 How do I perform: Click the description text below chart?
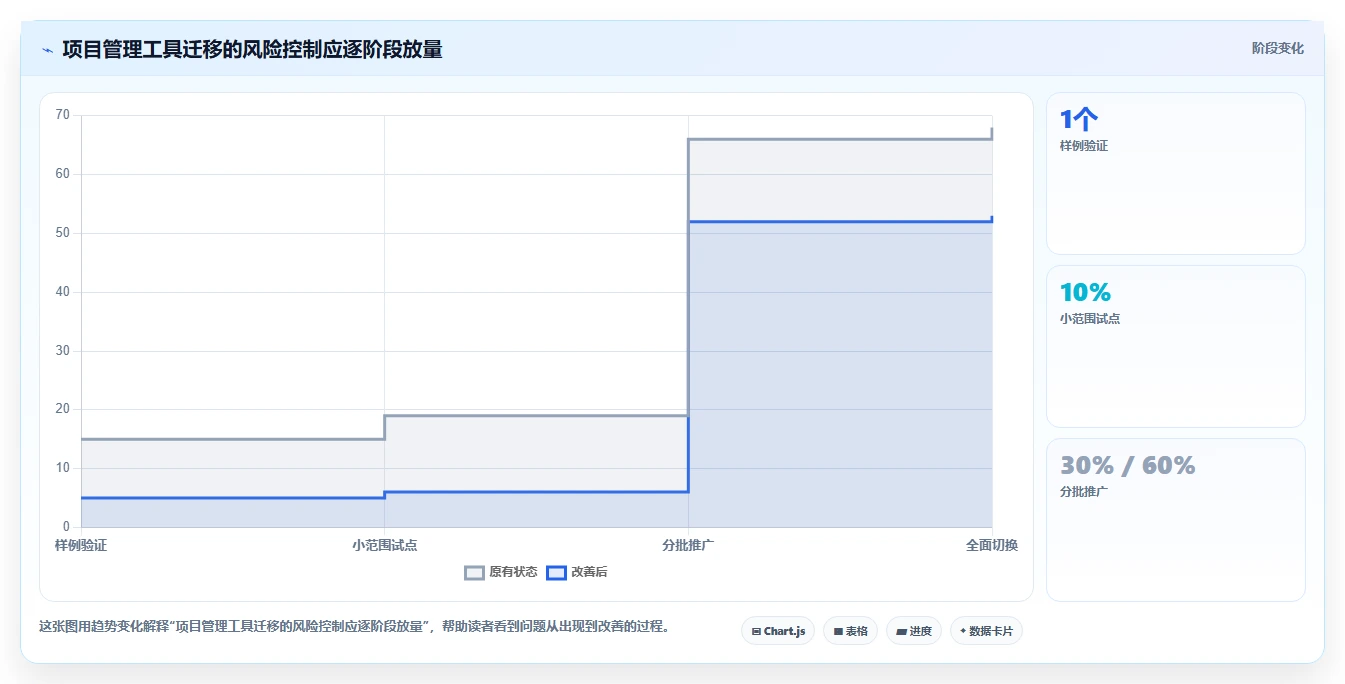[x=354, y=627]
